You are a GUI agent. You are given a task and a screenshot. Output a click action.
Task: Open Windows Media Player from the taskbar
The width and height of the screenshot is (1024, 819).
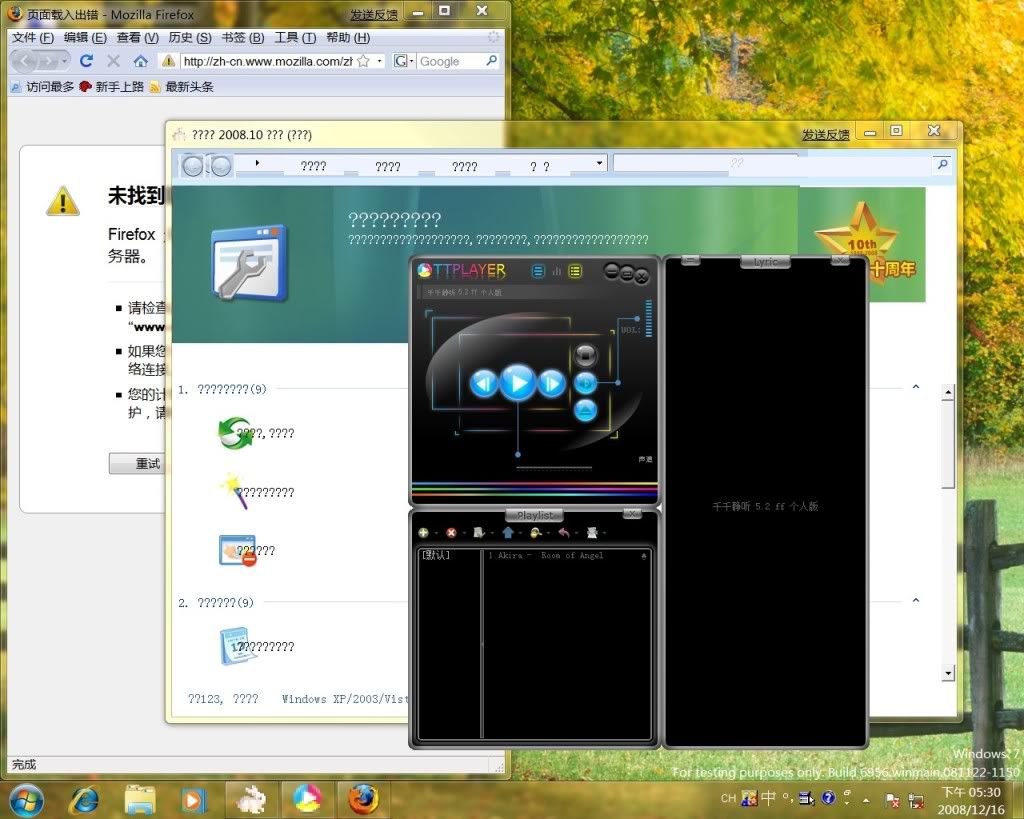[192, 800]
